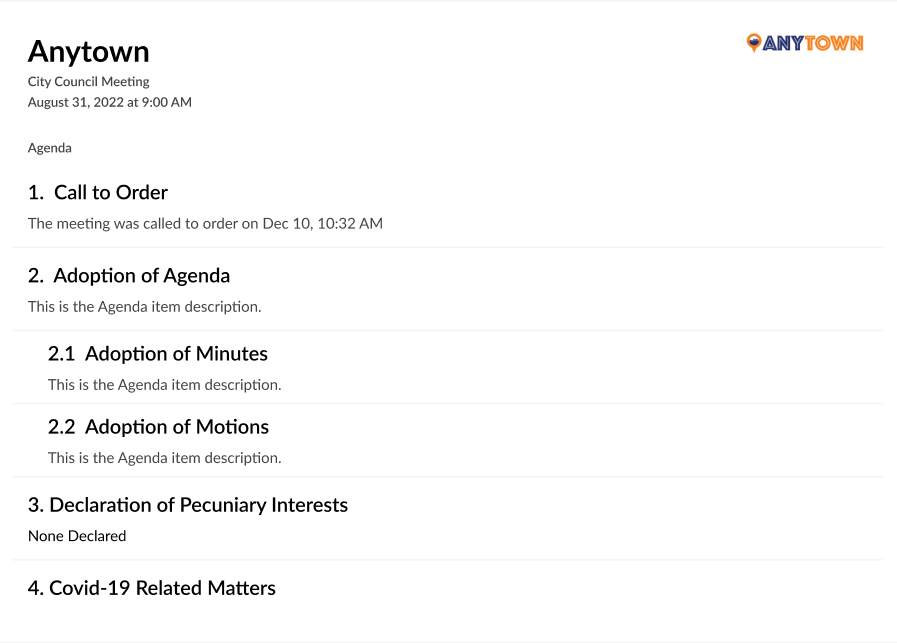Click the Dec 10, 10:32 AM timestamp

(322, 224)
